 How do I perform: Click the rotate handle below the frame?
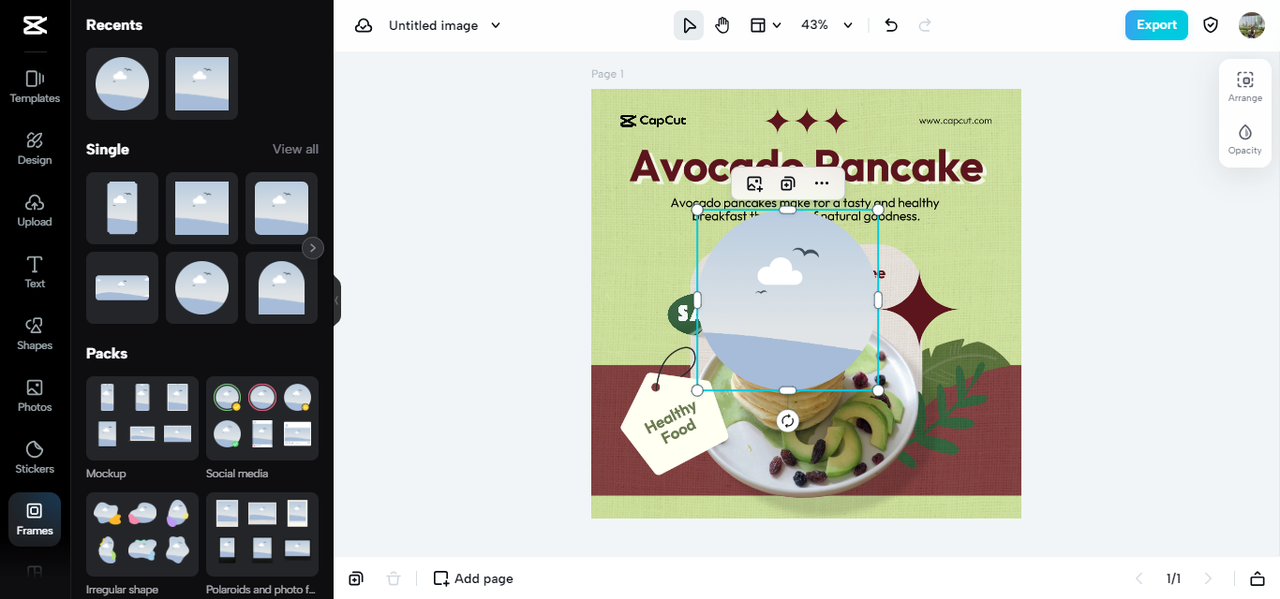788,421
